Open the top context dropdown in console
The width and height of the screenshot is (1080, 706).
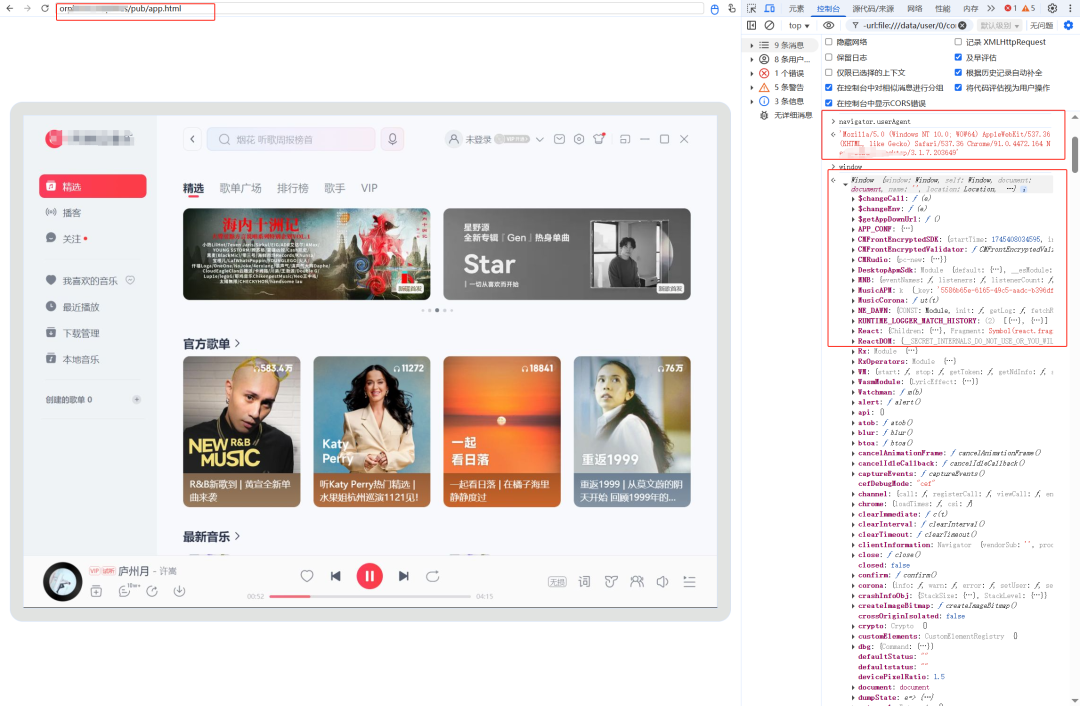(799, 25)
